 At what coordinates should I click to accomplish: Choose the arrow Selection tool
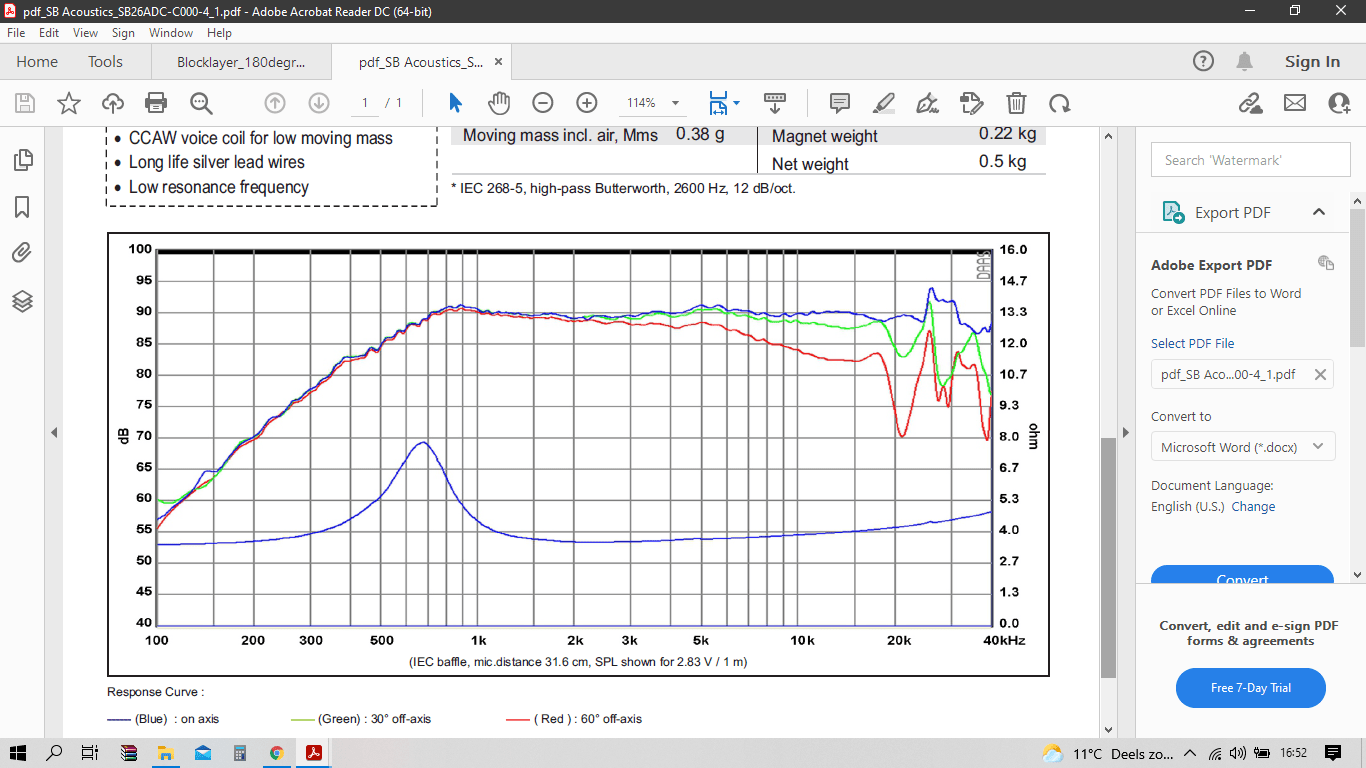(x=456, y=103)
